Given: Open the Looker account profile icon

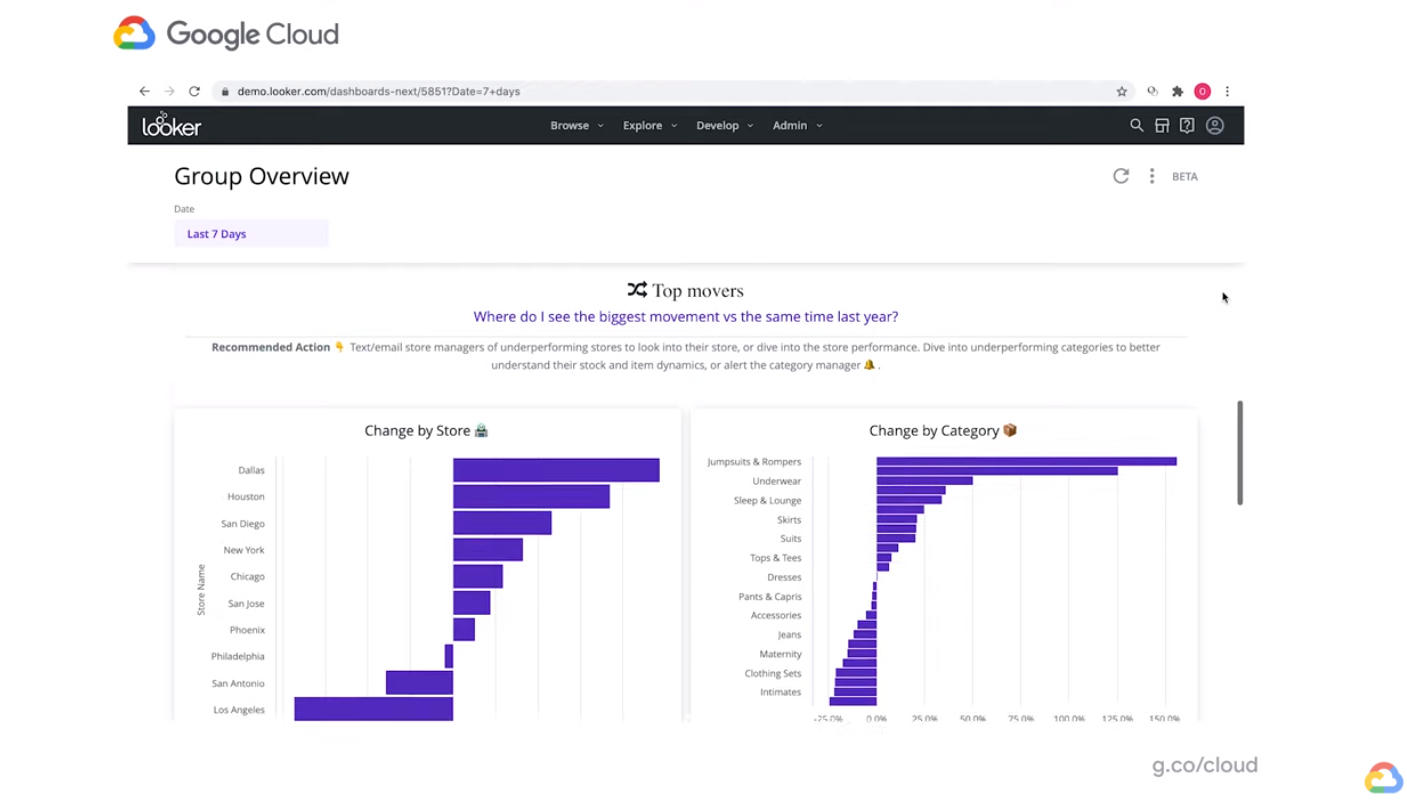Looking at the screenshot, I should [1214, 125].
